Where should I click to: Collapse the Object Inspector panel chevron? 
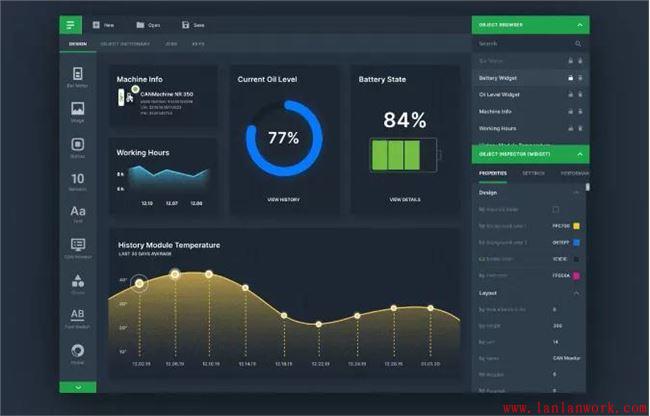point(579,154)
